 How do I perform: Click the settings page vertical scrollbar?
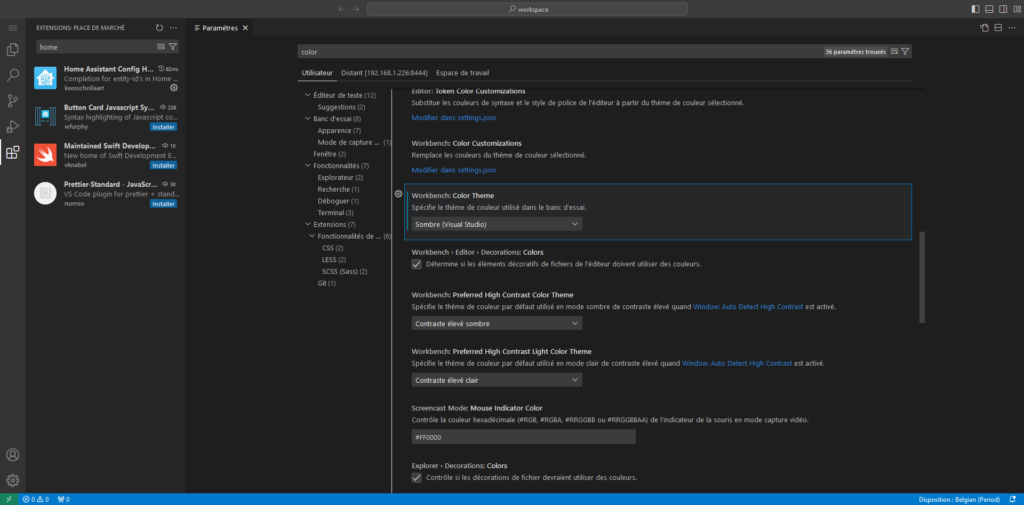pos(922,277)
